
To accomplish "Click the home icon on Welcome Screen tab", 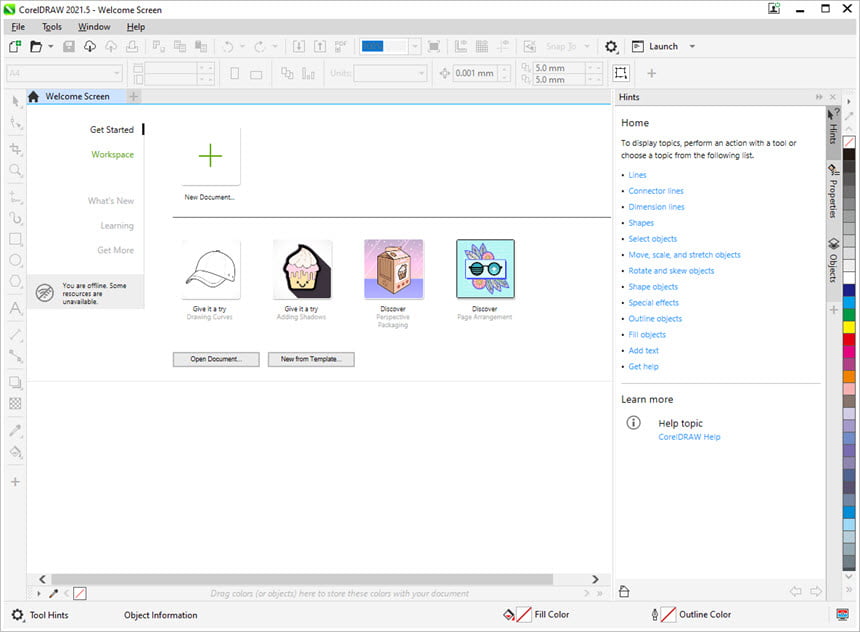I will (33, 97).
